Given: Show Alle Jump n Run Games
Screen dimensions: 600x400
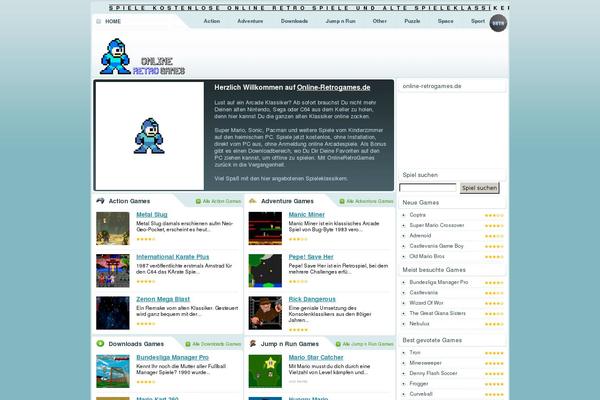Looking at the screenshot, I should coord(365,344).
